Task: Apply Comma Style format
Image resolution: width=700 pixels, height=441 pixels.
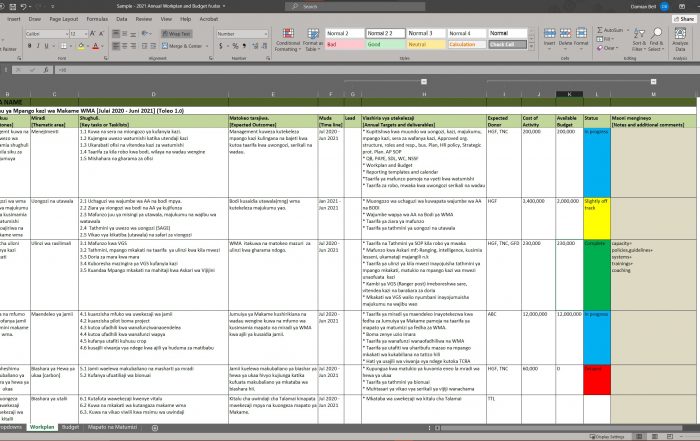Action: click(244, 46)
